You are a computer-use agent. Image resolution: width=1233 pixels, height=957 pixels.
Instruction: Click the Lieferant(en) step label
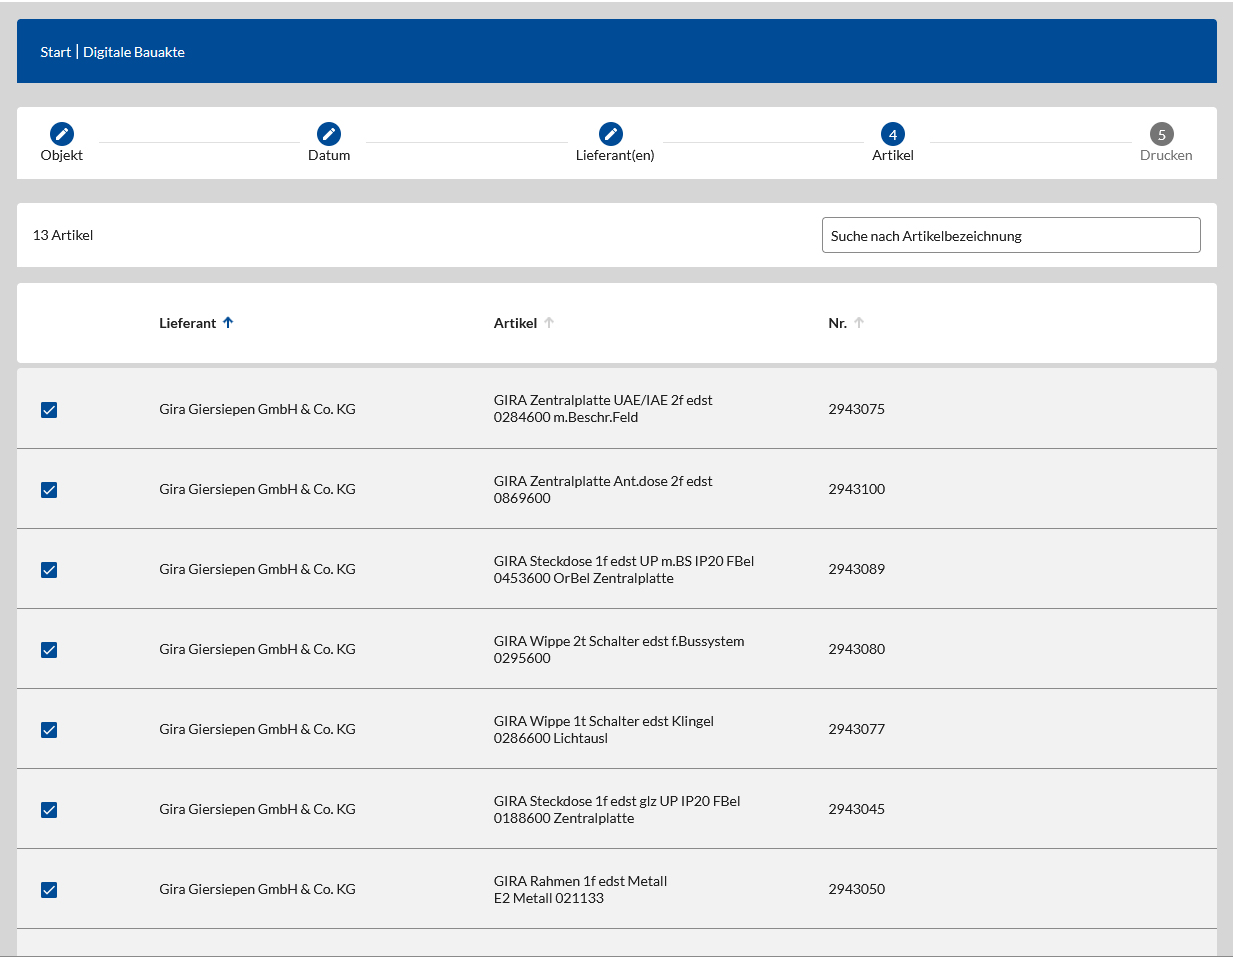click(615, 155)
